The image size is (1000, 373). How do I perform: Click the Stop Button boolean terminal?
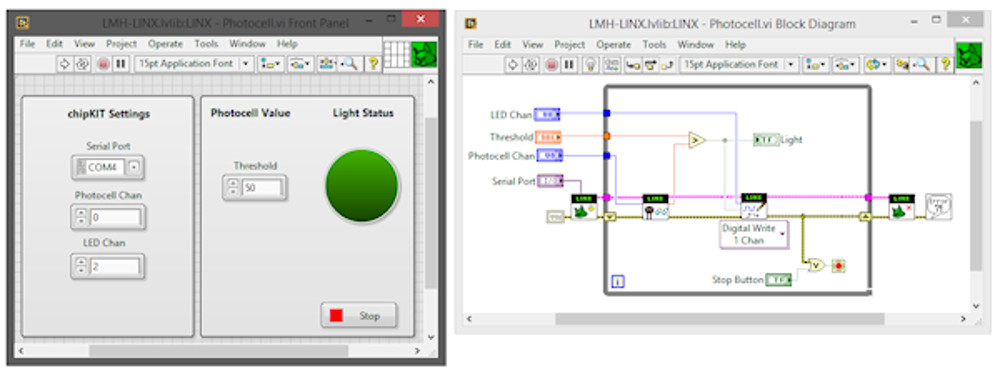(778, 279)
